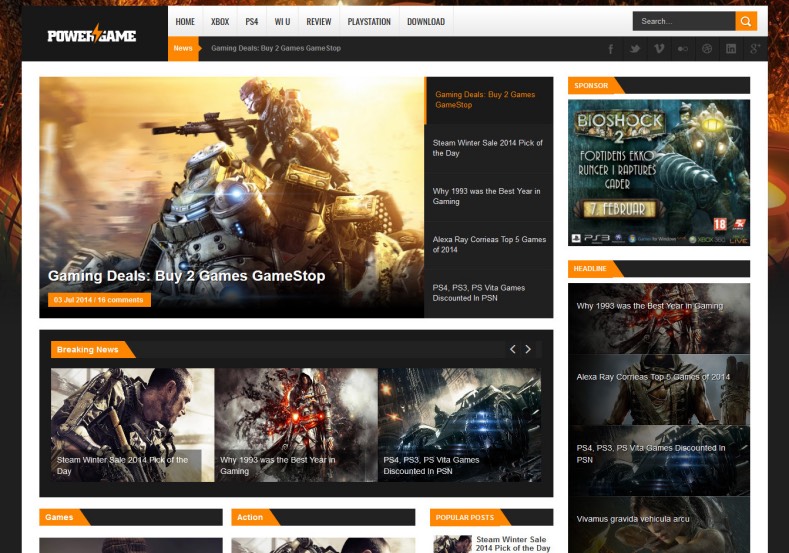The width and height of the screenshot is (789, 553).
Task: Open the Twitter social icon
Action: [635, 49]
